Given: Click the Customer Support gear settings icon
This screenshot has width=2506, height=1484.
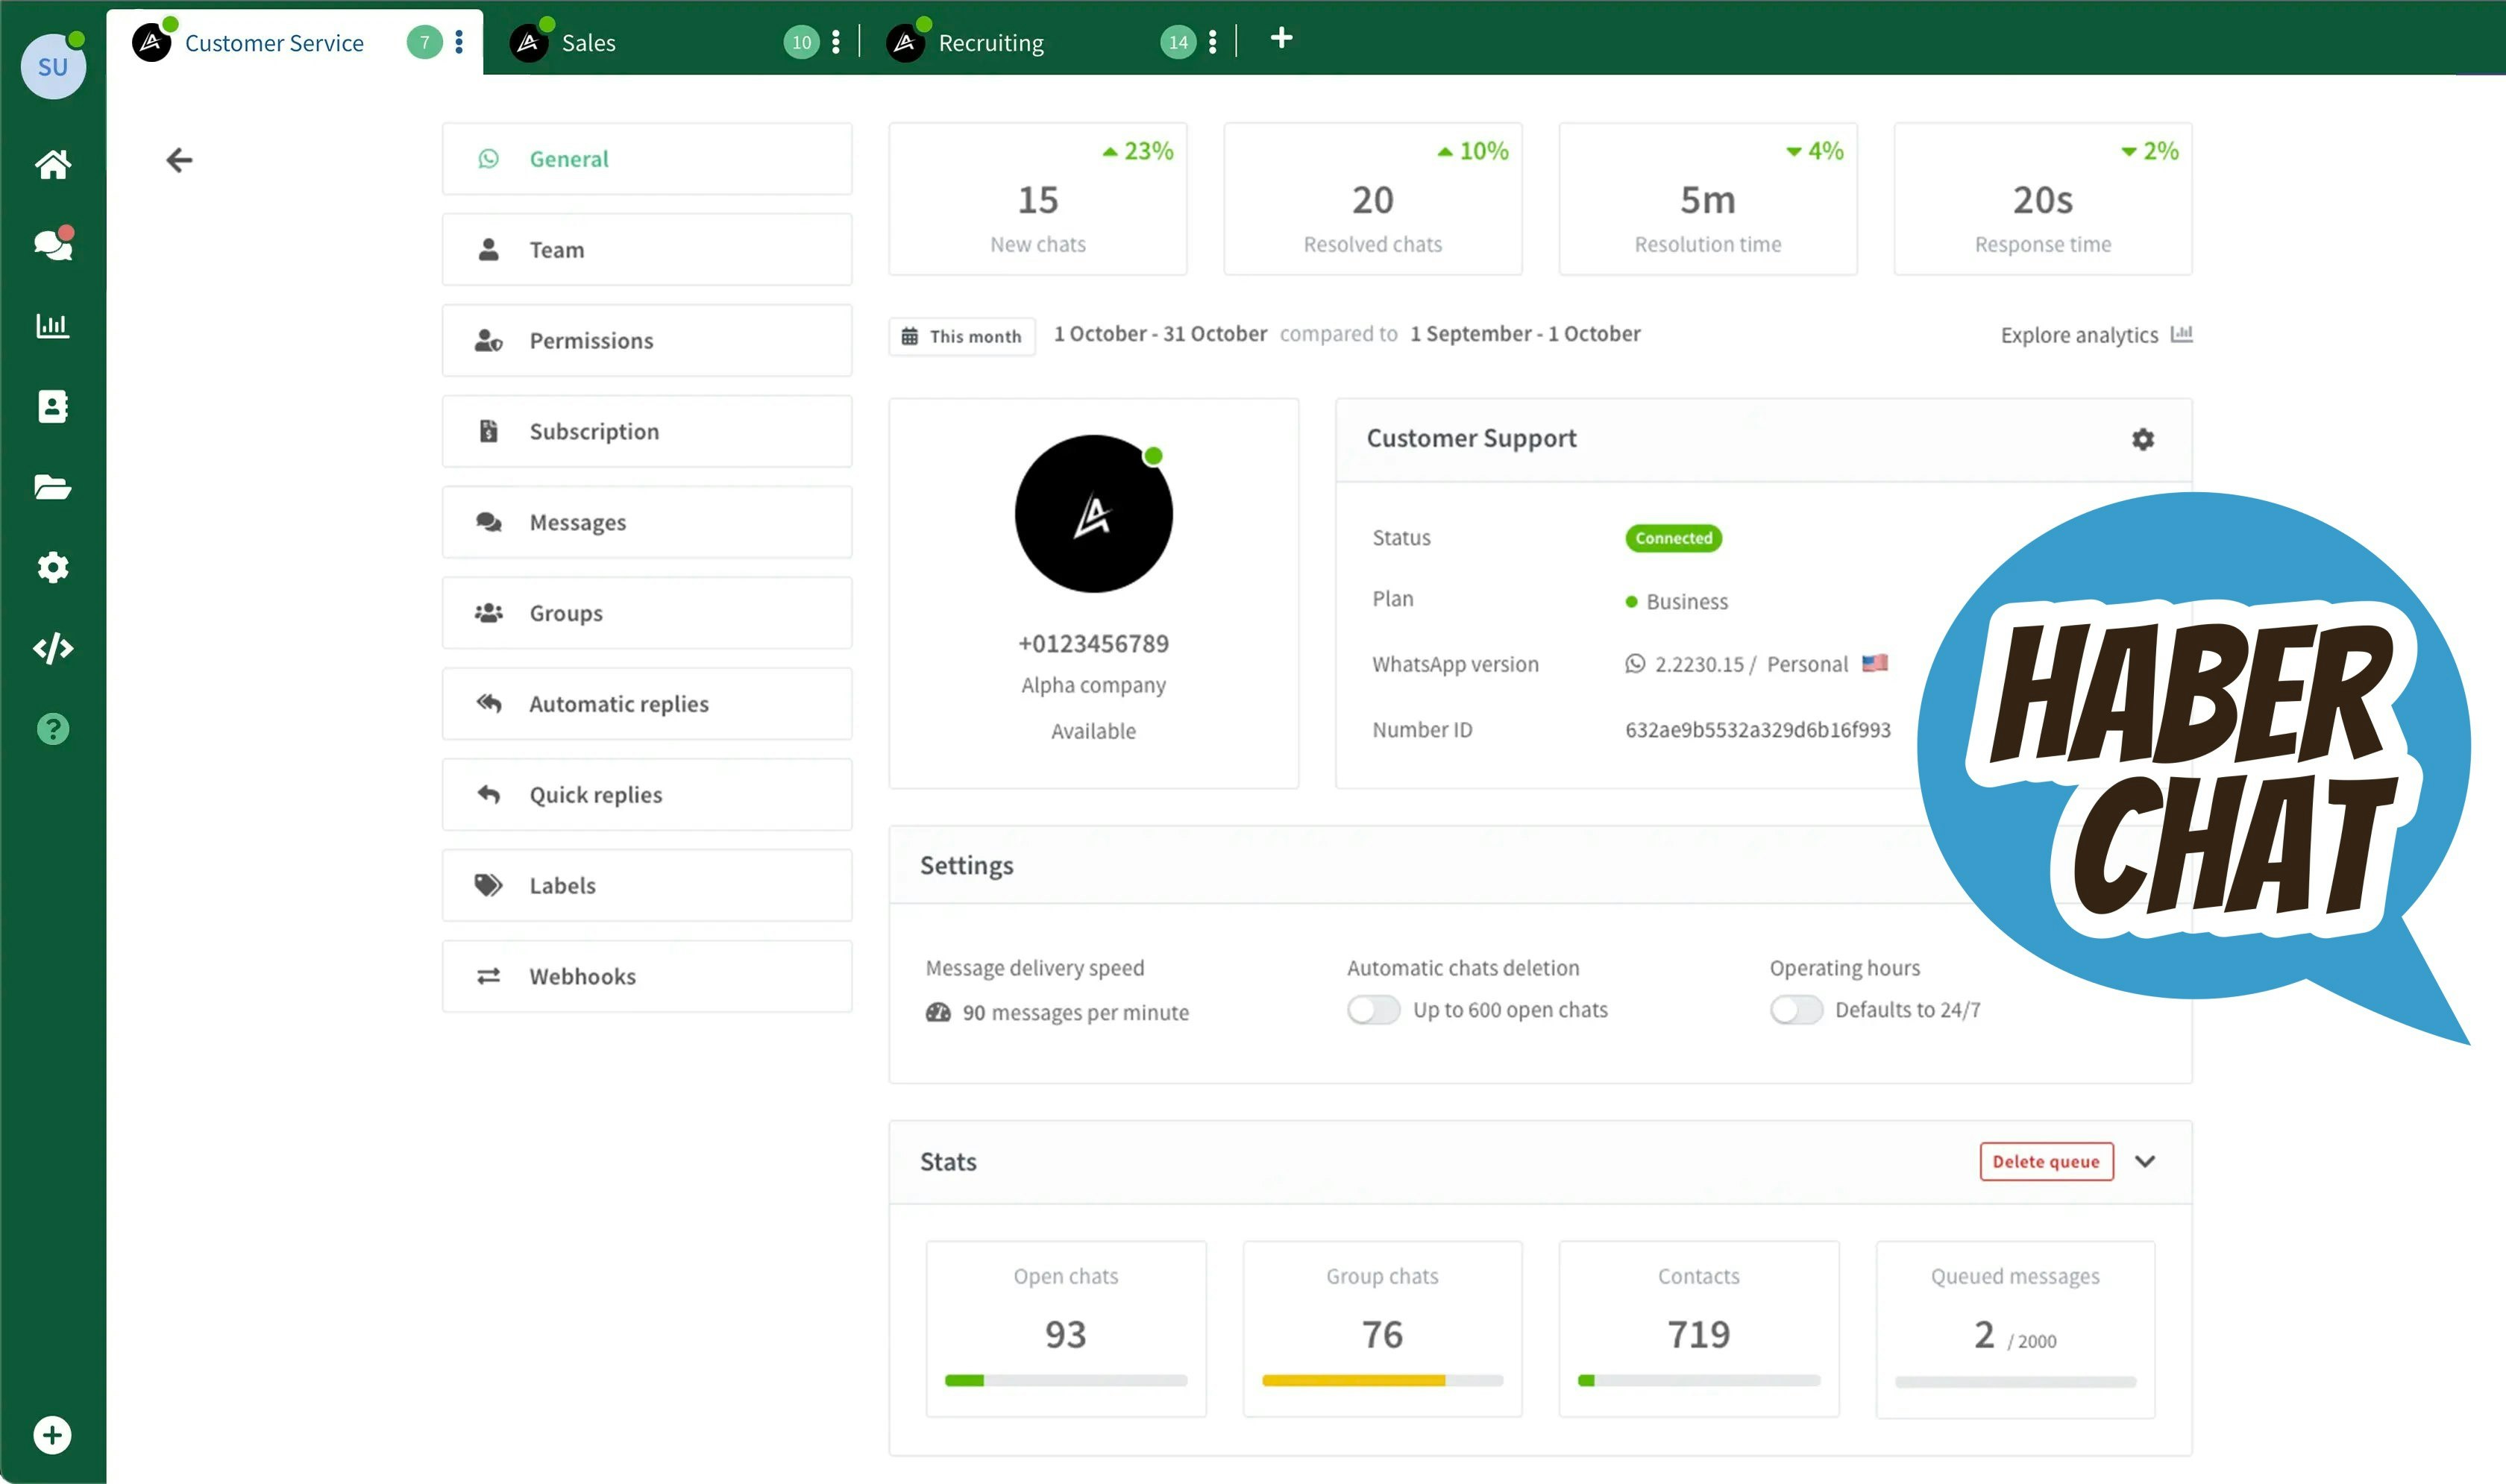Looking at the screenshot, I should [2142, 439].
